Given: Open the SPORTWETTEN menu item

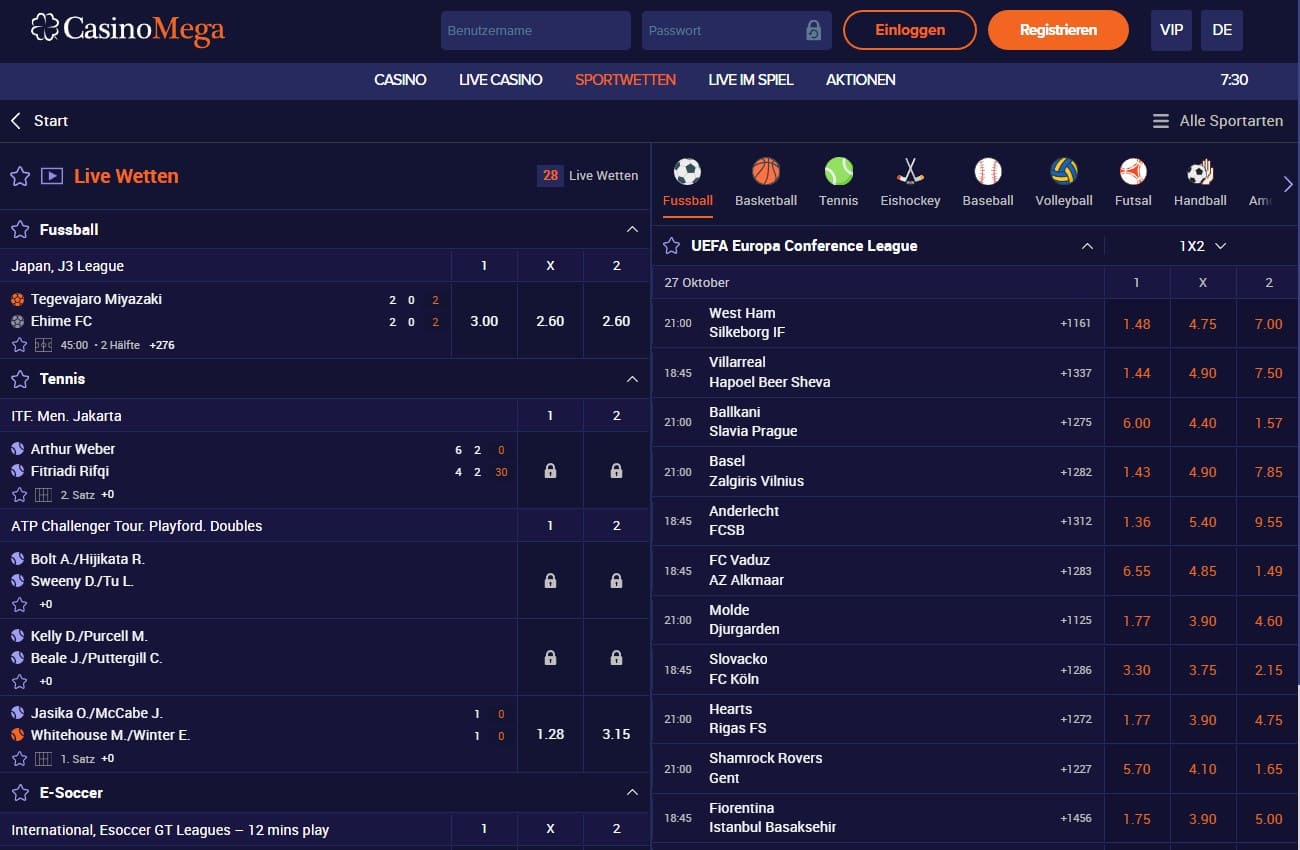Looking at the screenshot, I should [x=626, y=80].
